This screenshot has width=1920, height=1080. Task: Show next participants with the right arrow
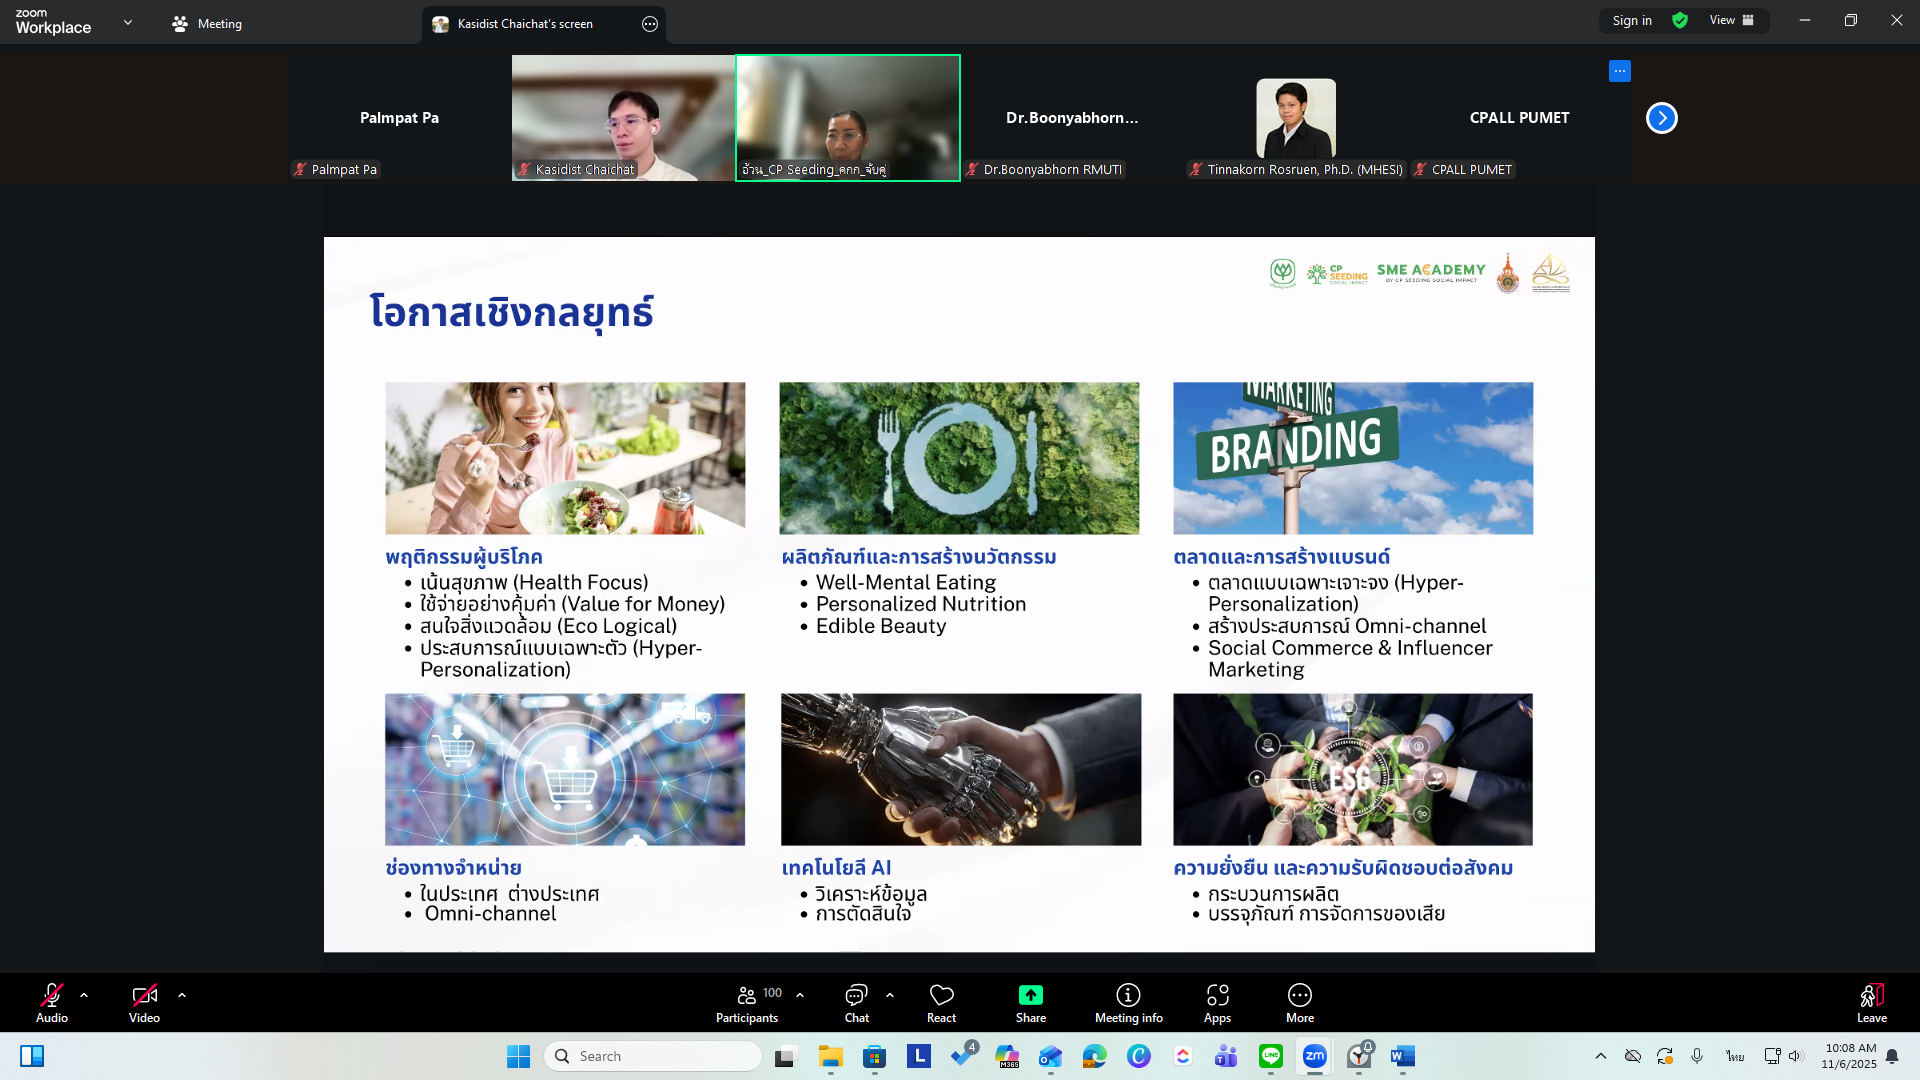coord(1661,118)
